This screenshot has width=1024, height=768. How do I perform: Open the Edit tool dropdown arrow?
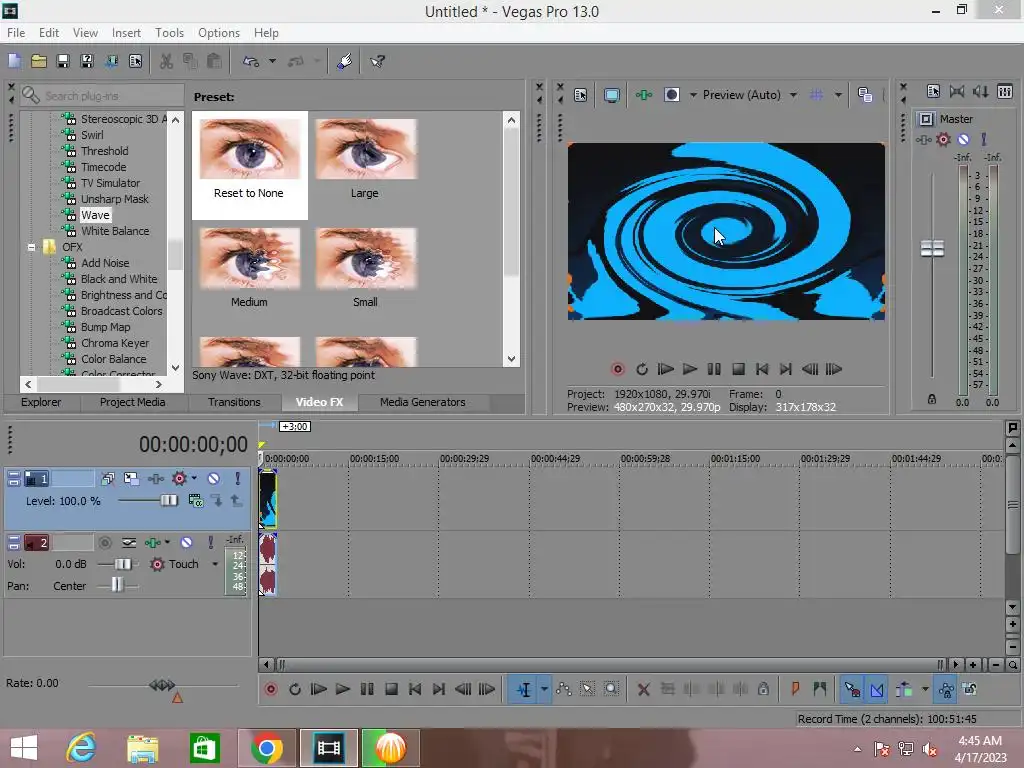click(x=544, y=689)
